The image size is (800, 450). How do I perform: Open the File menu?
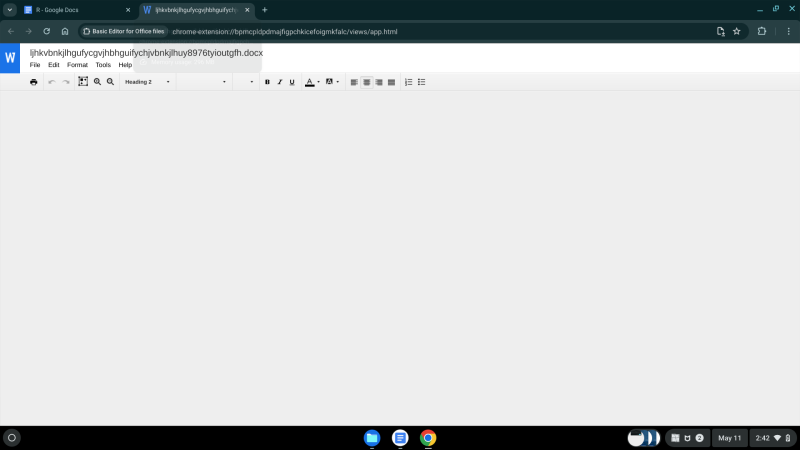coord(35,65)
